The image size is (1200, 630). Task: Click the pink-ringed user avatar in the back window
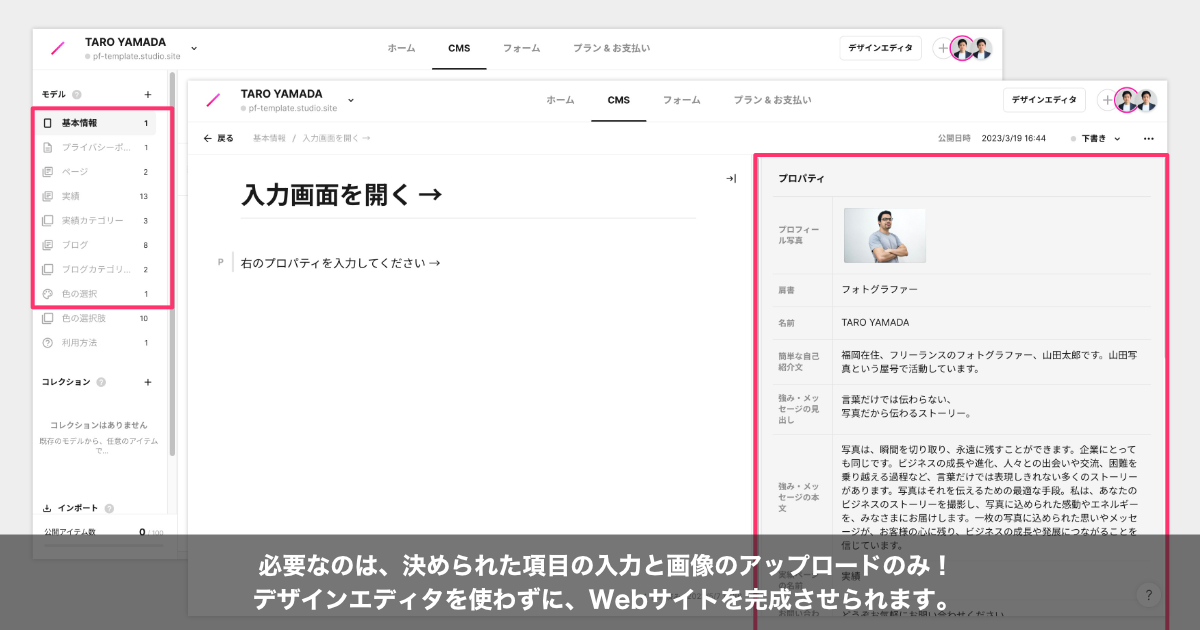point(962,48)
